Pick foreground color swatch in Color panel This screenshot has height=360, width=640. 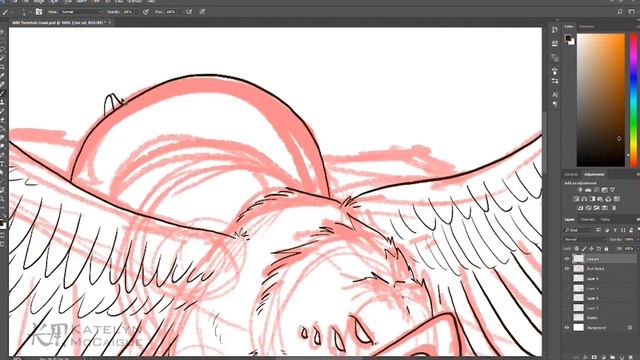tap(568, 38)
